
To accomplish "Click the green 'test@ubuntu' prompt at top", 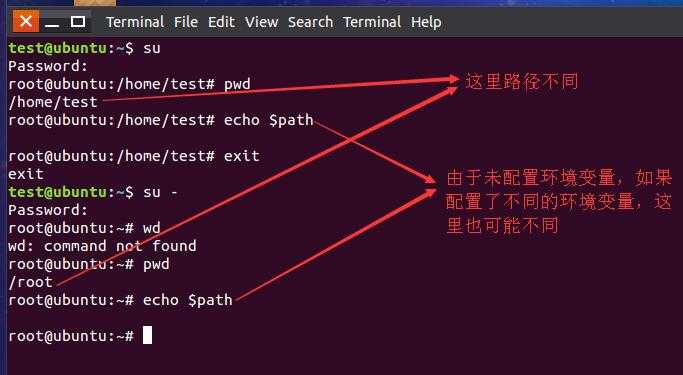I will 57,48.
